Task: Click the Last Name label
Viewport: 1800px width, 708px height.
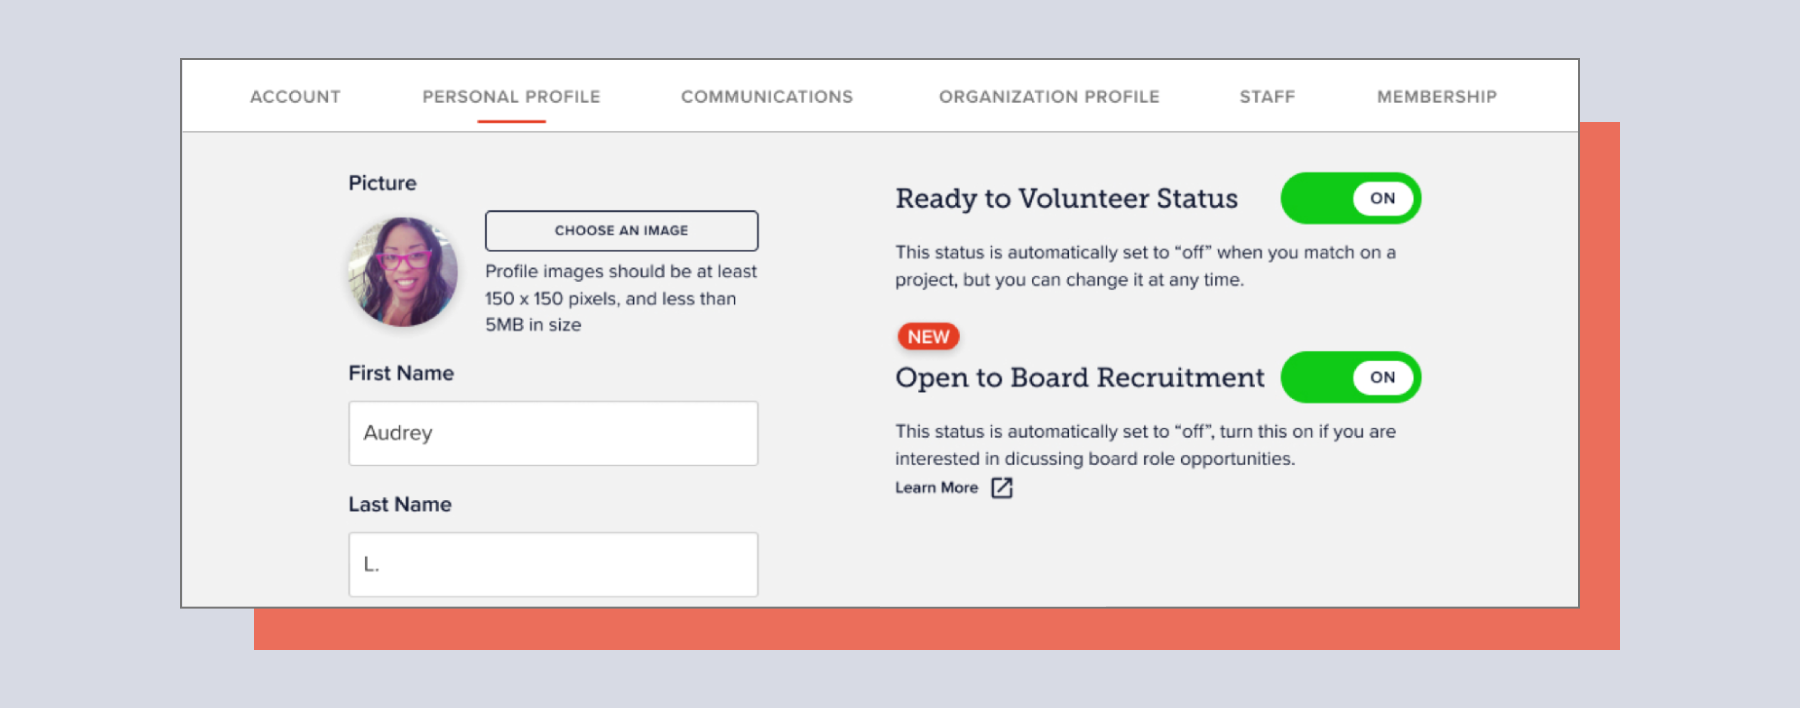Action: [400, 504]
